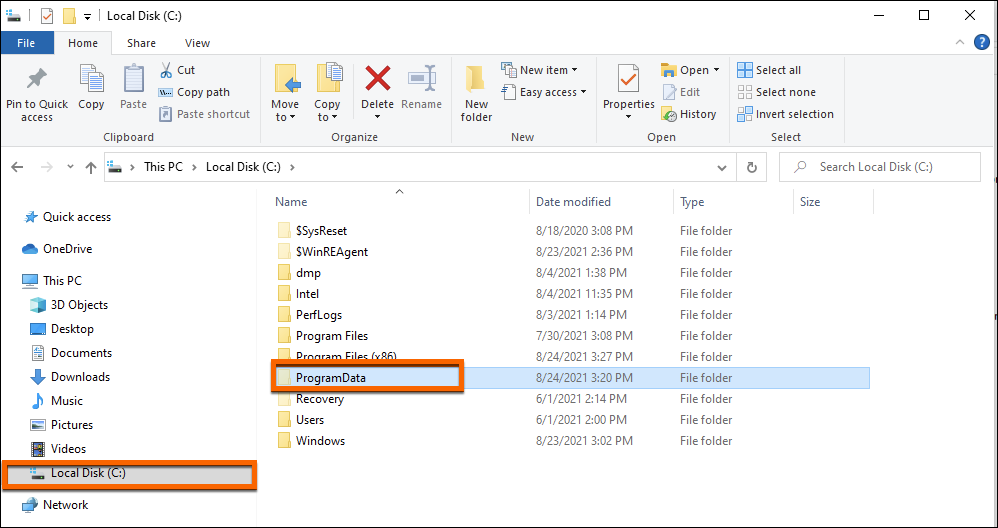Screen dimensions: 998x528
Task: Open Music in the navigation pane
Action: click(x=57, y=401)
